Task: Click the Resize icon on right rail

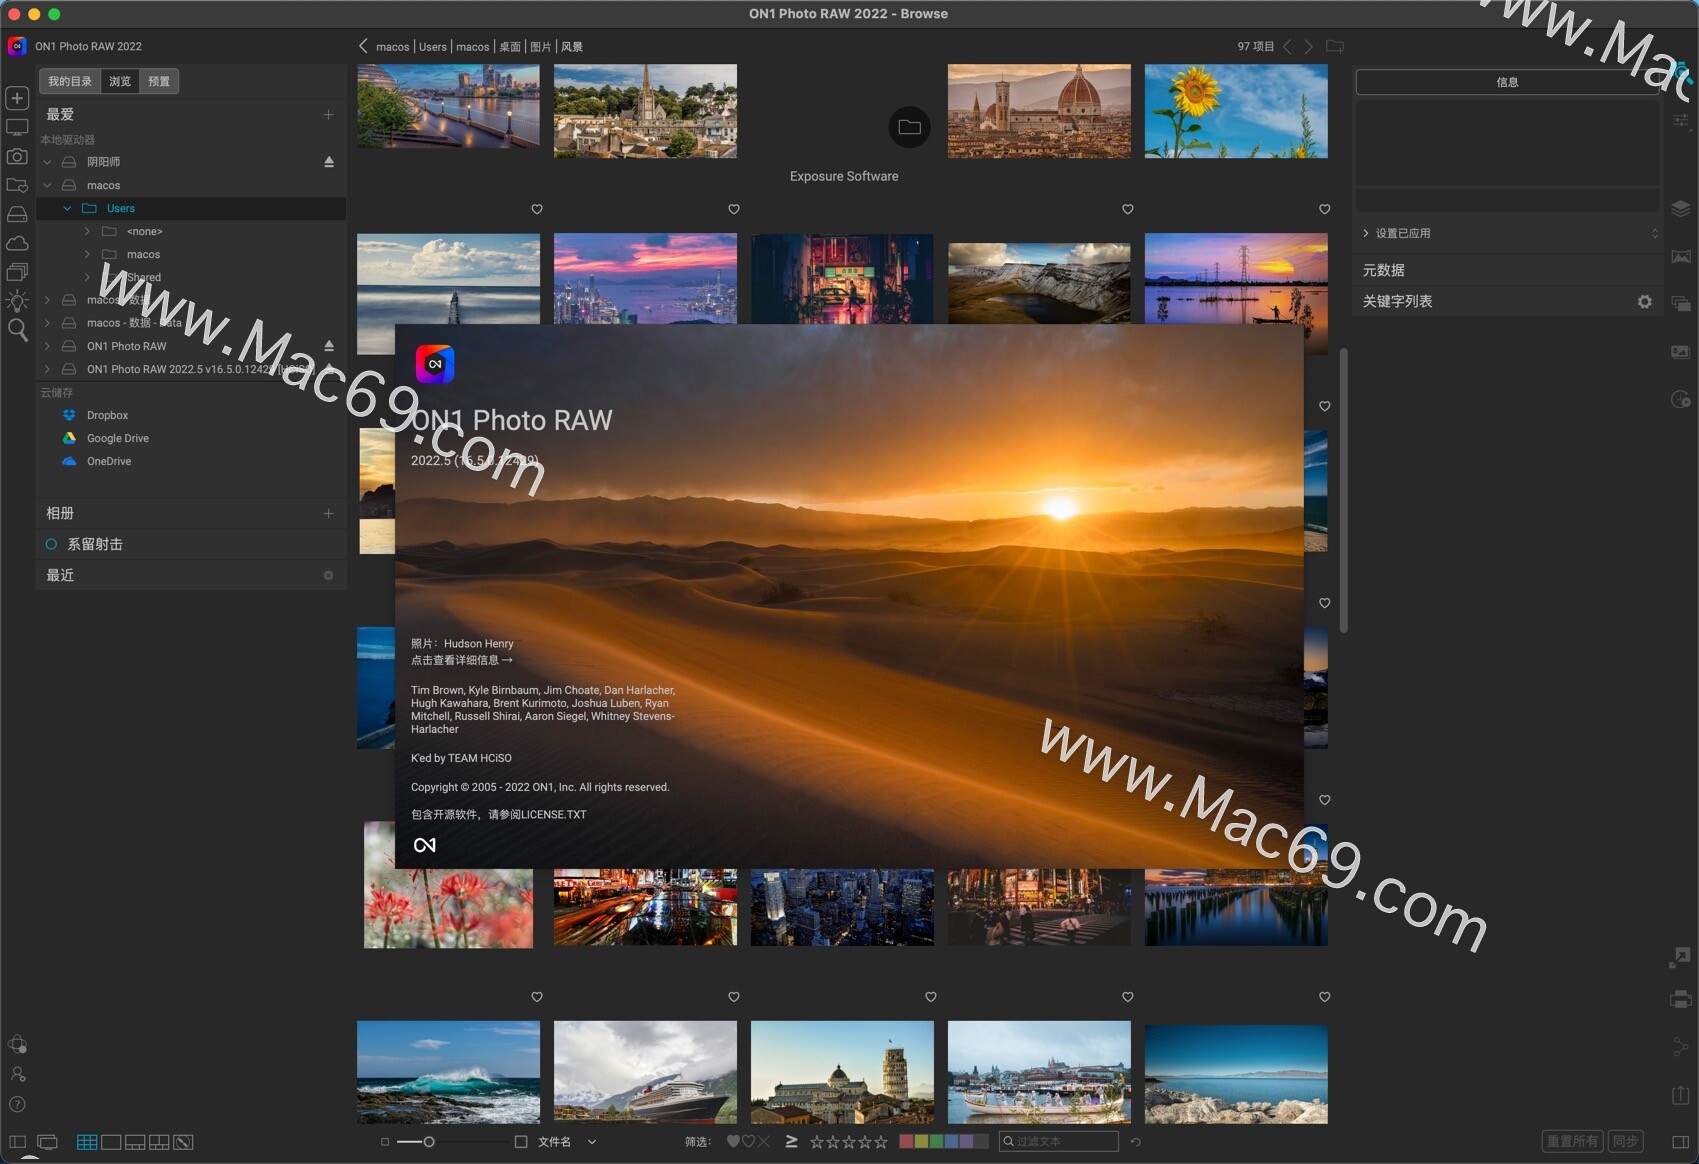Action: (x=1680, y=957)
